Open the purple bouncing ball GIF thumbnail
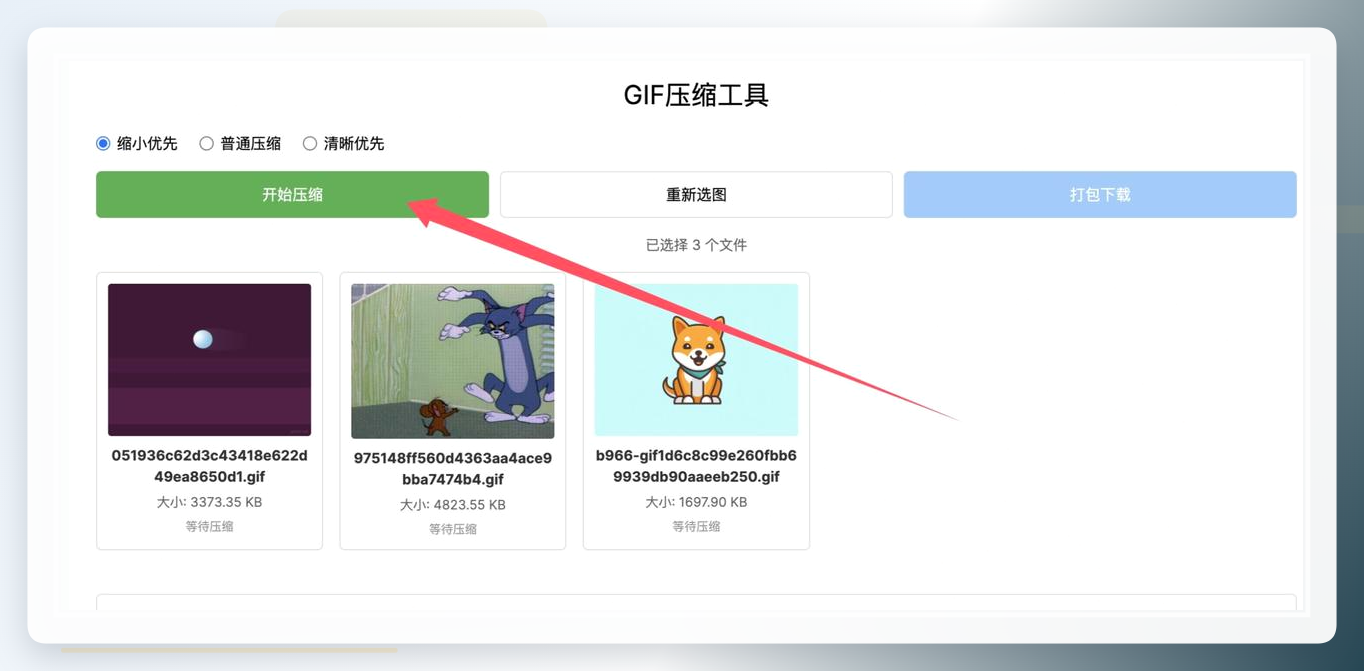1364x671 pixels. pyautogui.click(x=209, y=360)
